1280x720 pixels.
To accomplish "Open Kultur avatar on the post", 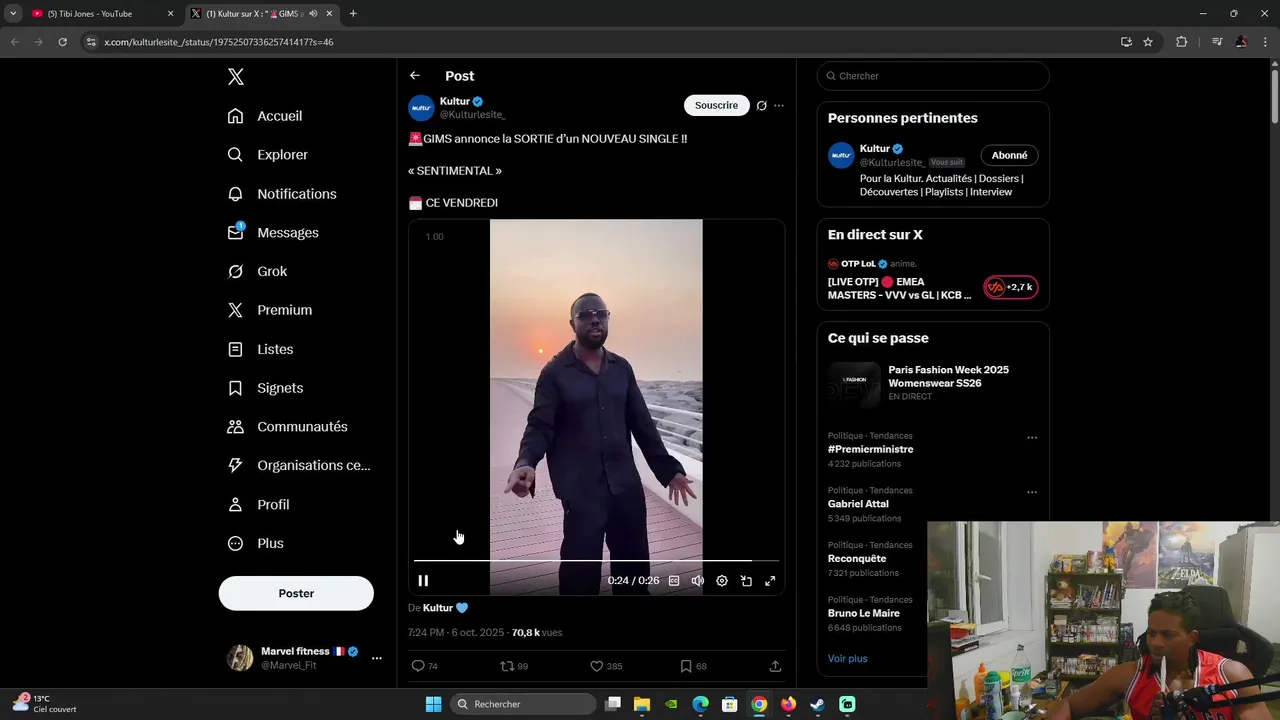I will point(421,108).
